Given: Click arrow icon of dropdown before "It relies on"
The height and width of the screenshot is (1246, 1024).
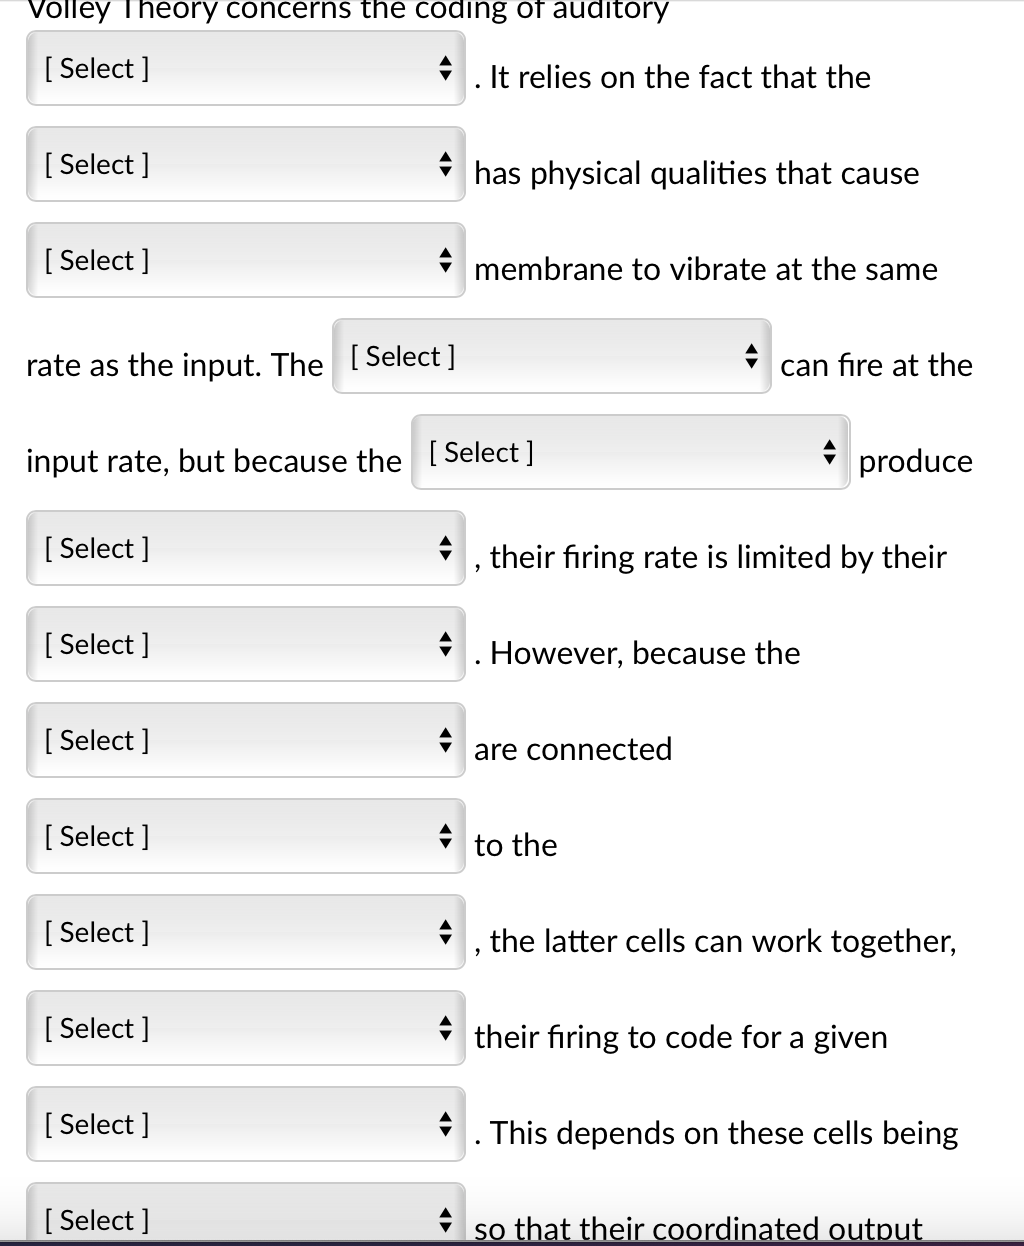Looking at the screenshot, I should pyautogui.click(x=446, y=69).
